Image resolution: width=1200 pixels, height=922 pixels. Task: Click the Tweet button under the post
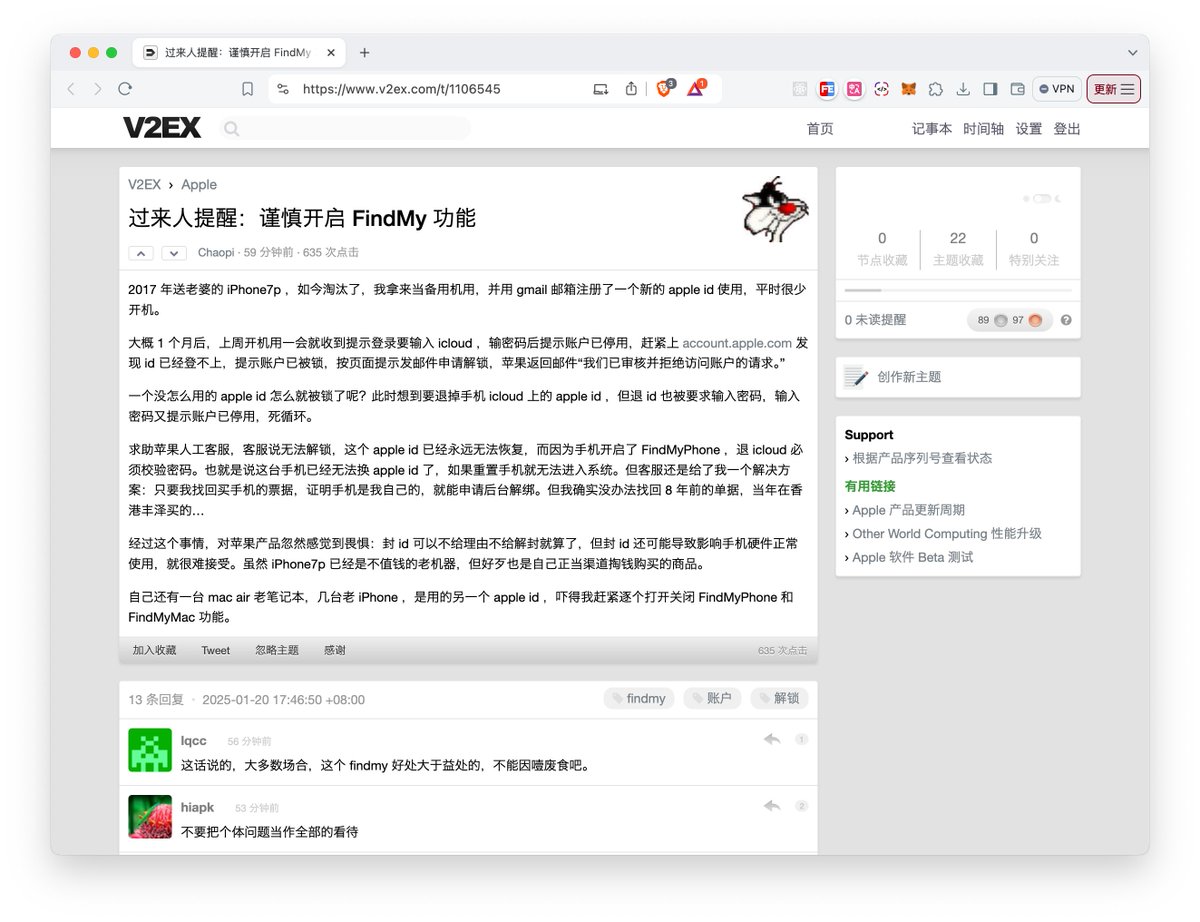pyautogui.click(x=216, y=650)
